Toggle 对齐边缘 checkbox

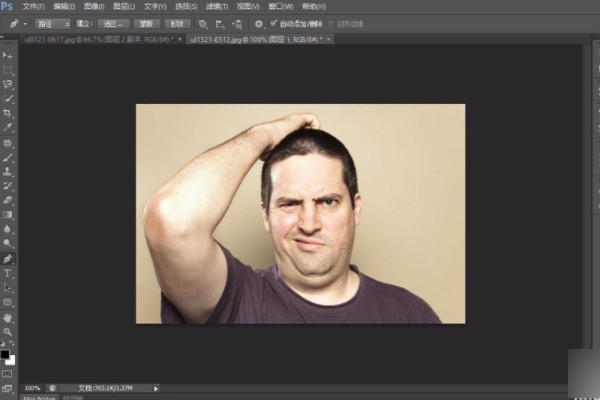[x=331, y=24]
